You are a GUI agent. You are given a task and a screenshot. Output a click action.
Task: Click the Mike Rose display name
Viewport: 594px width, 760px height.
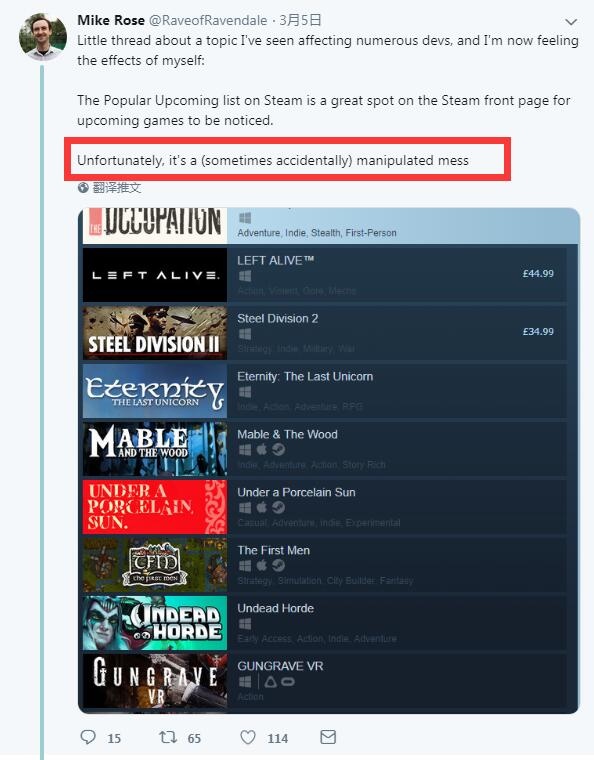coord(111,20)
